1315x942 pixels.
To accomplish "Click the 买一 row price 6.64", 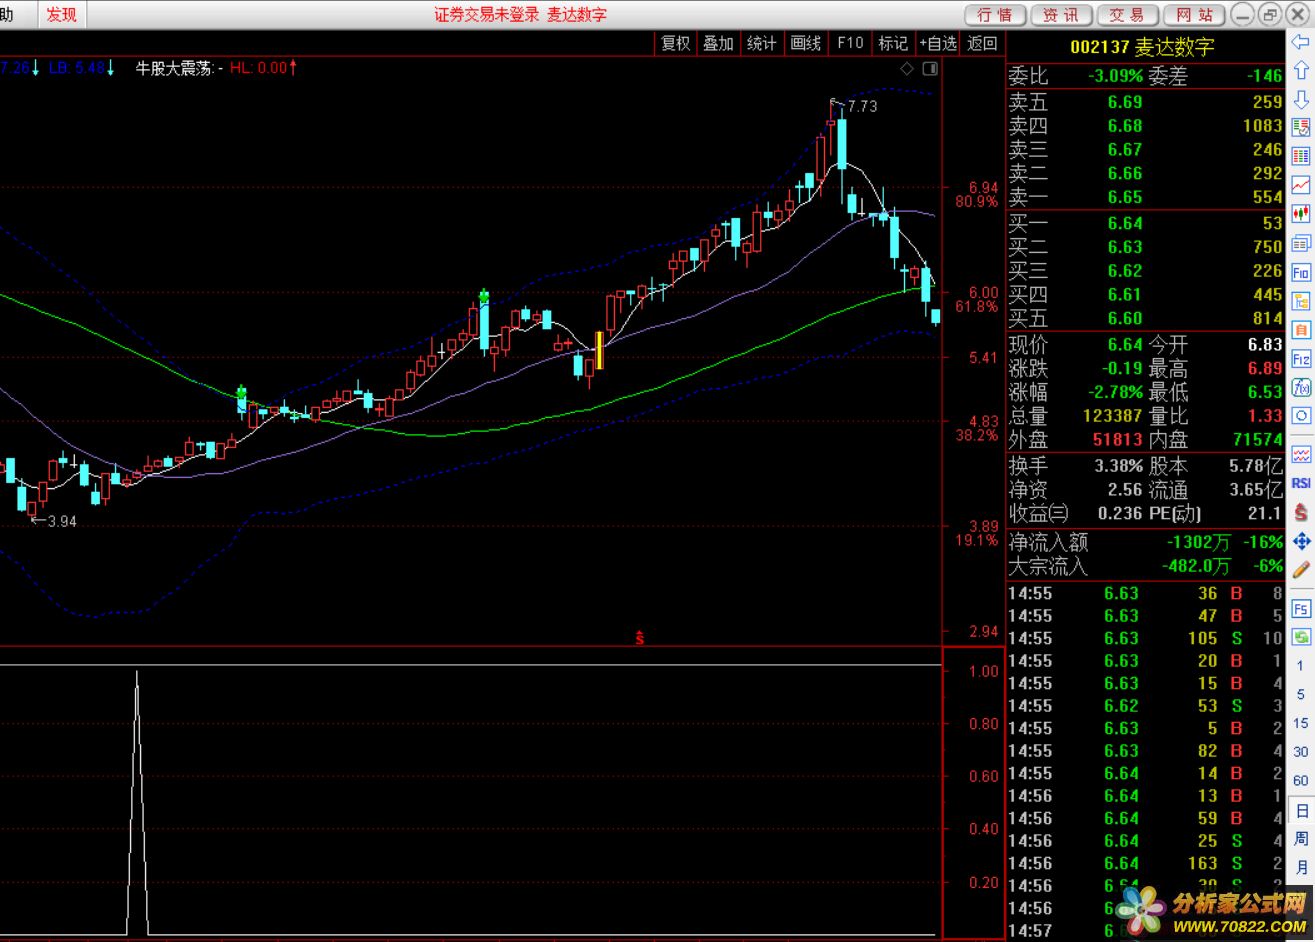I will click(x=1125, y=223).
